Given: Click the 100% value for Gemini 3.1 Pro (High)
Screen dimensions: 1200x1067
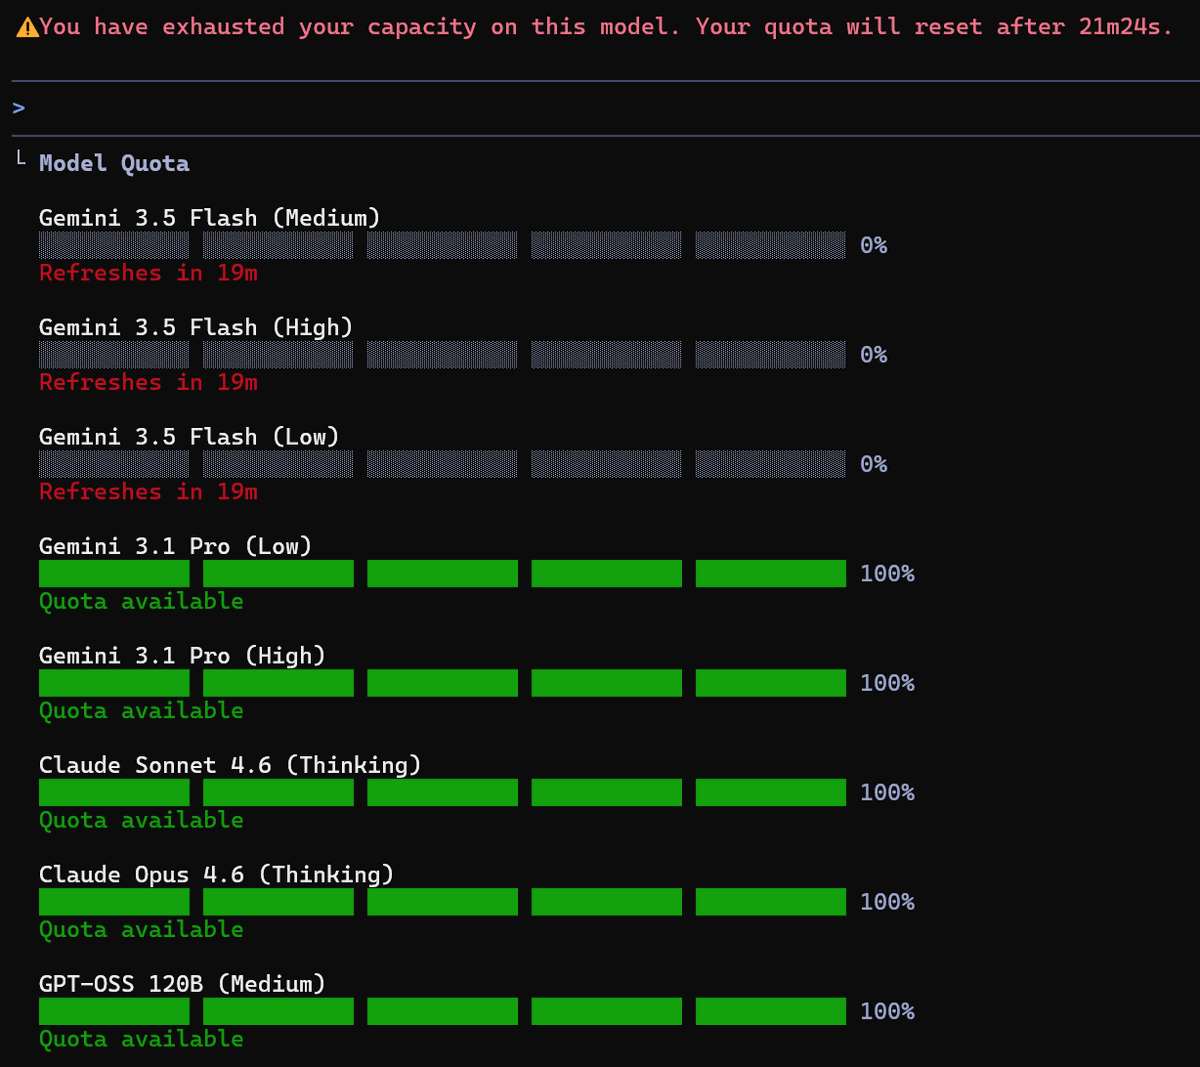Looking at the screenshot, I should tap(887, 683).
